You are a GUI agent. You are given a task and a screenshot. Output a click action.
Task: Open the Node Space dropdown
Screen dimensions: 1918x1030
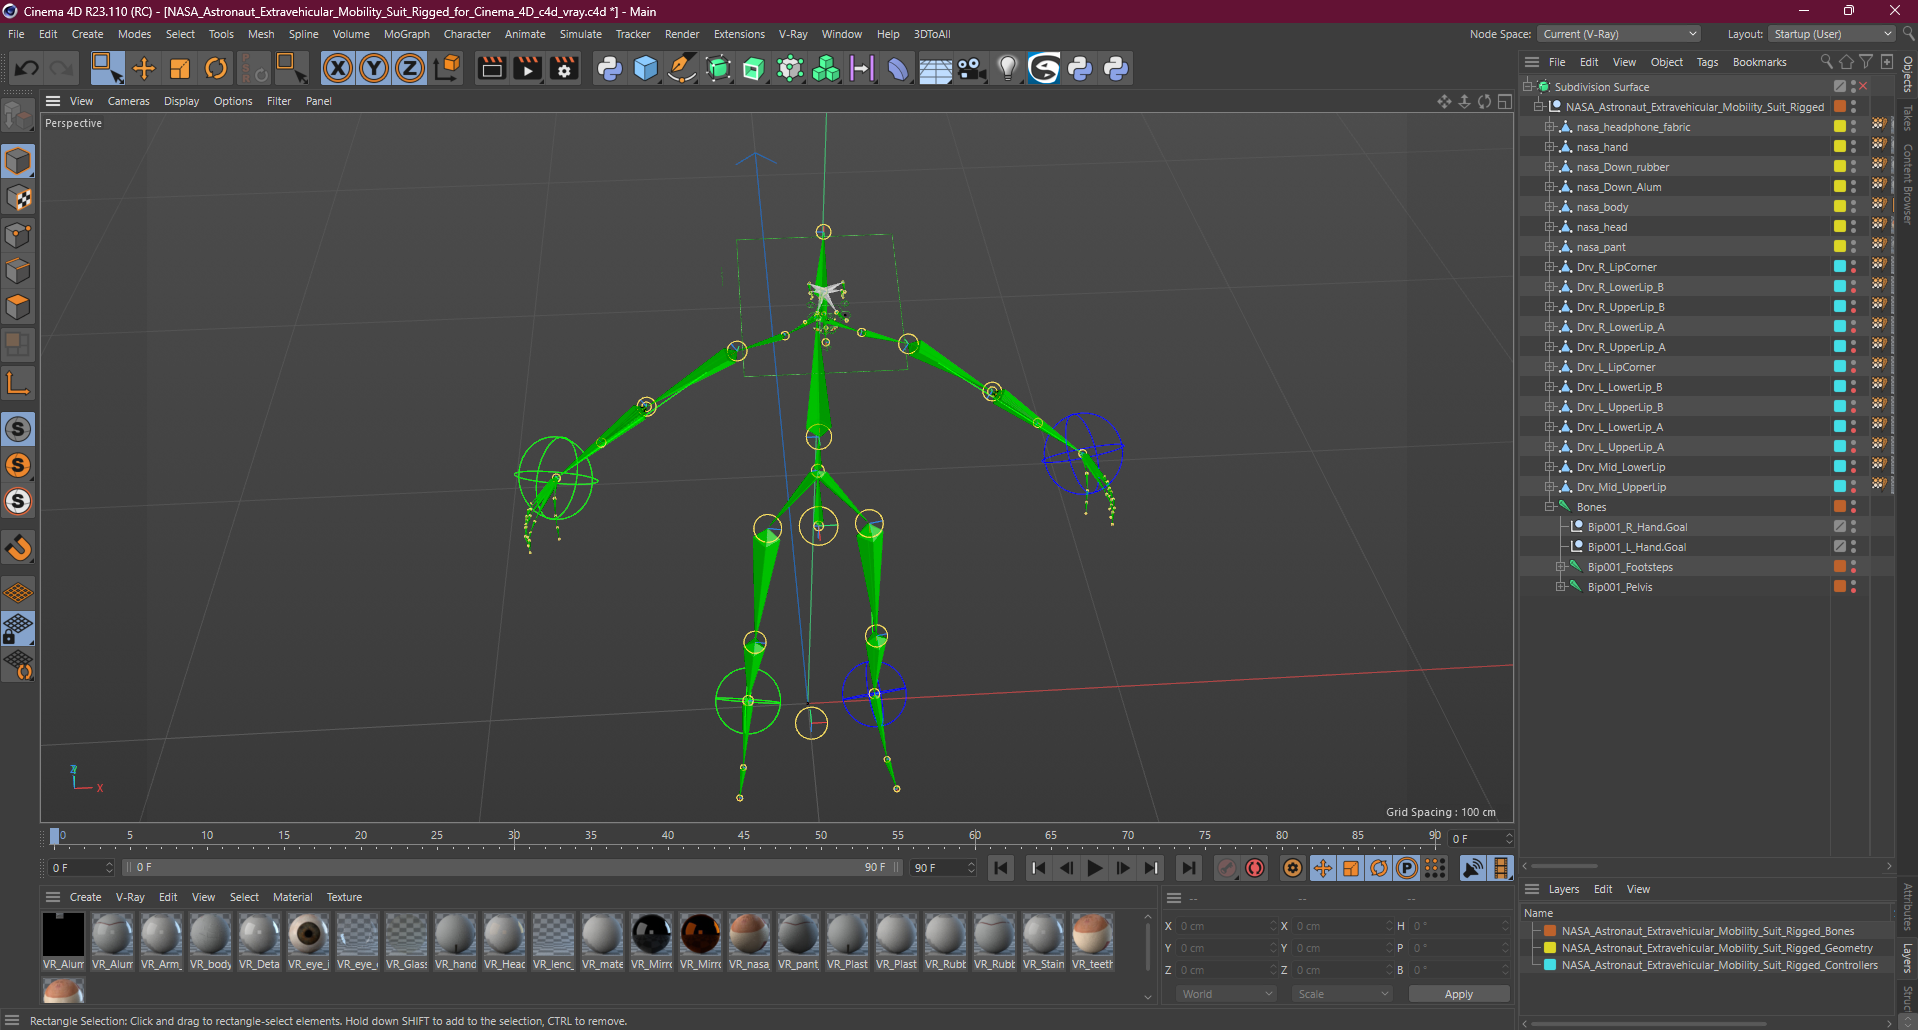1618,34
